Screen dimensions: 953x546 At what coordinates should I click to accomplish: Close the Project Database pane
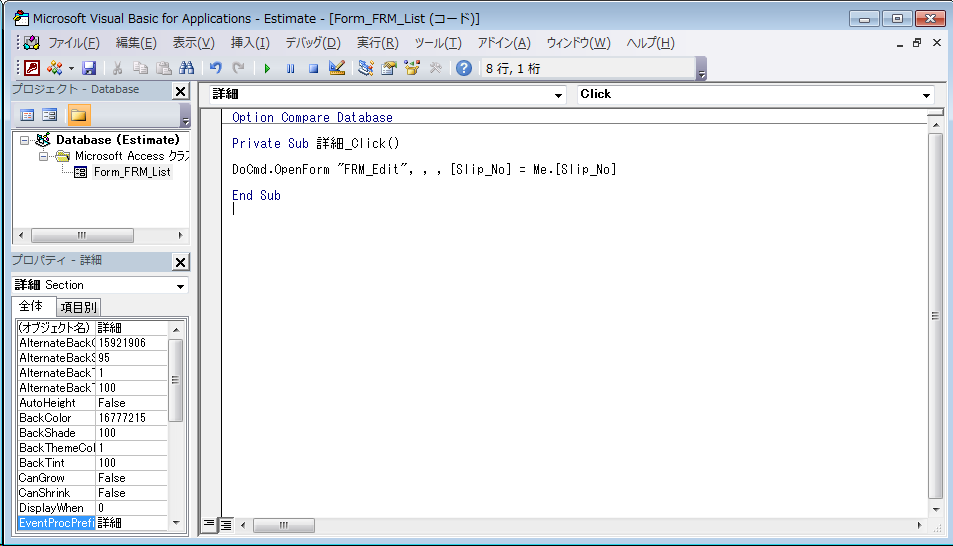[181, 91]
